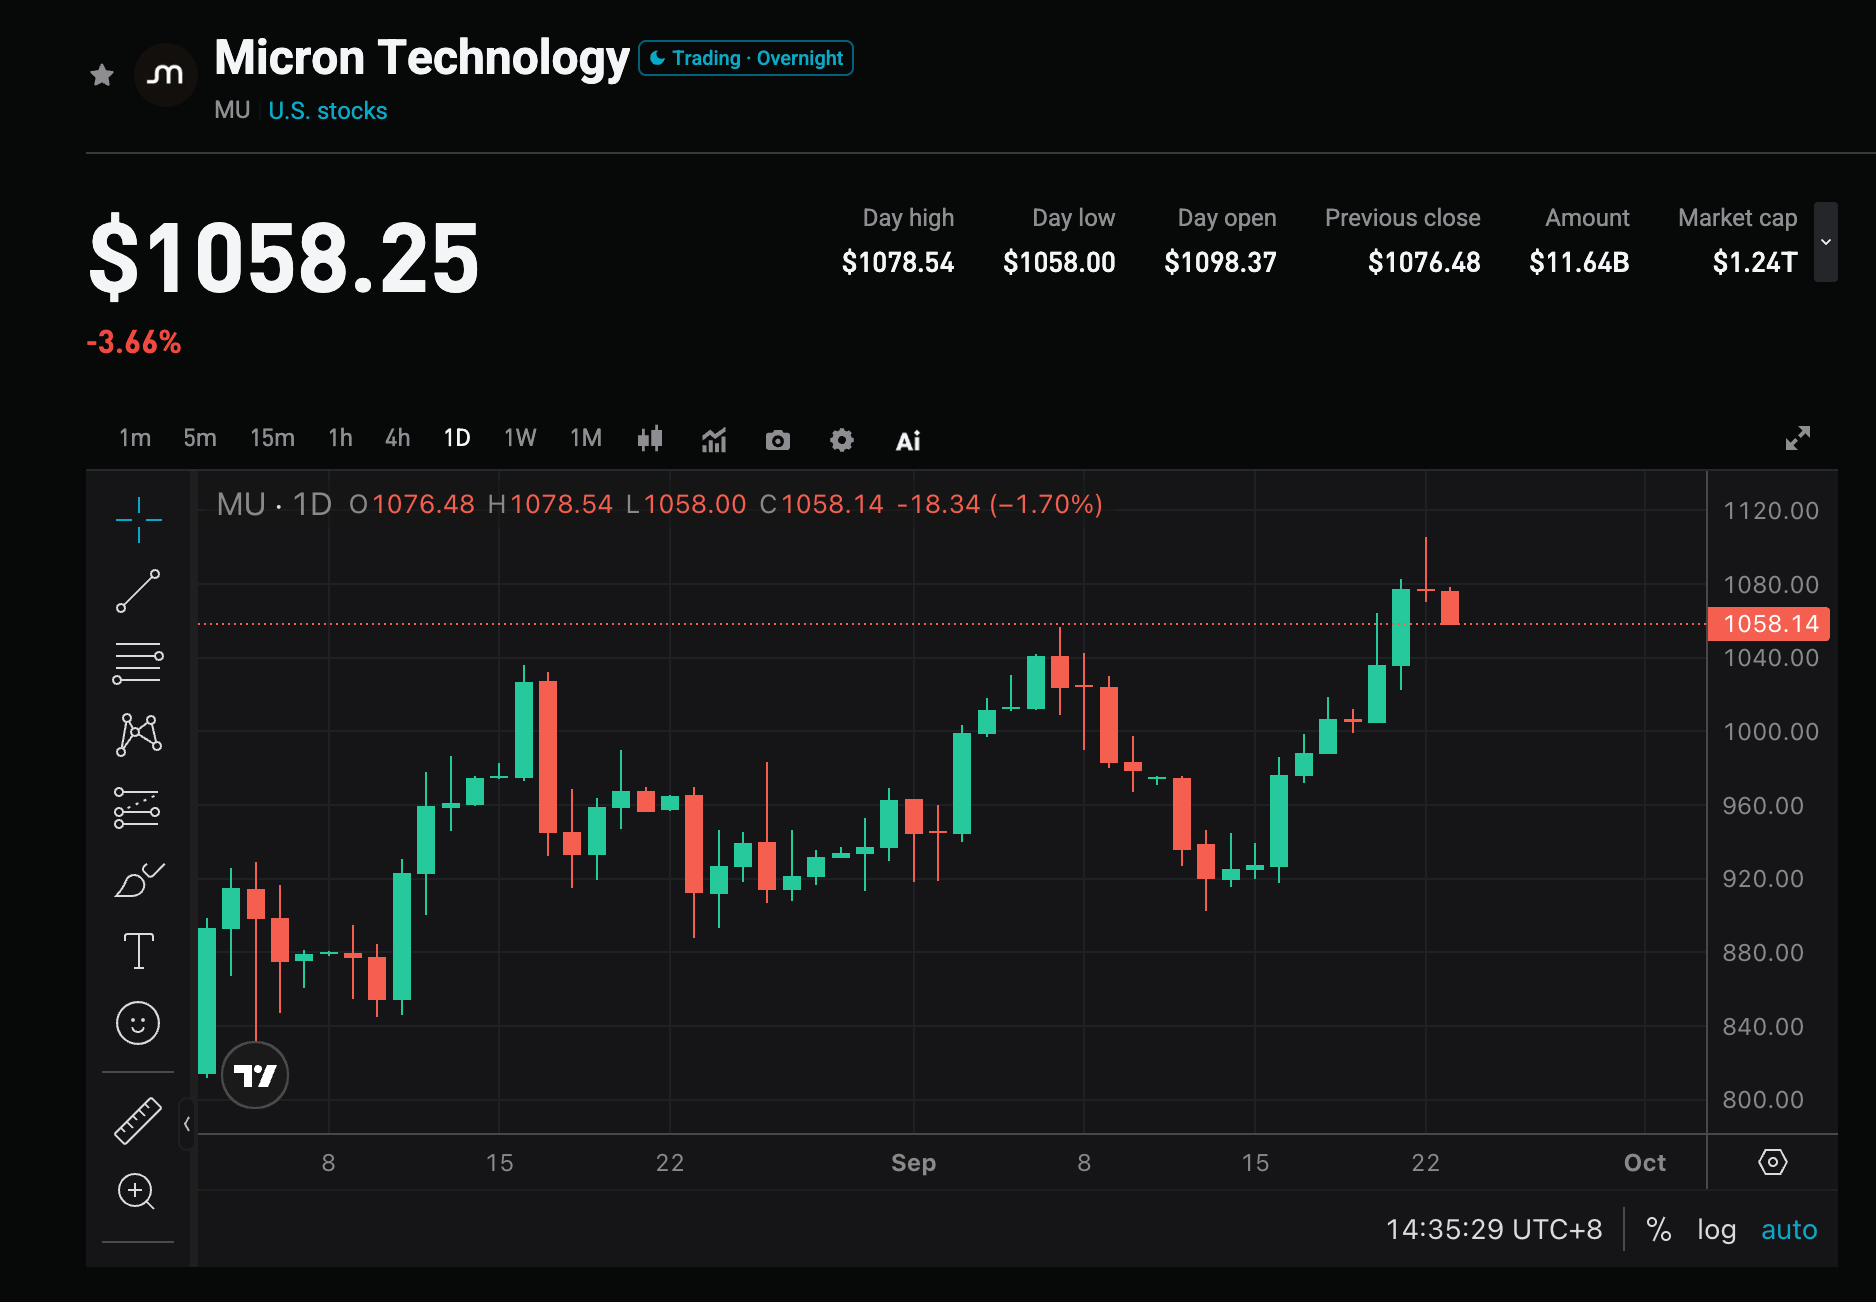Expand the chart to fullscreen

coord(1798,438)
